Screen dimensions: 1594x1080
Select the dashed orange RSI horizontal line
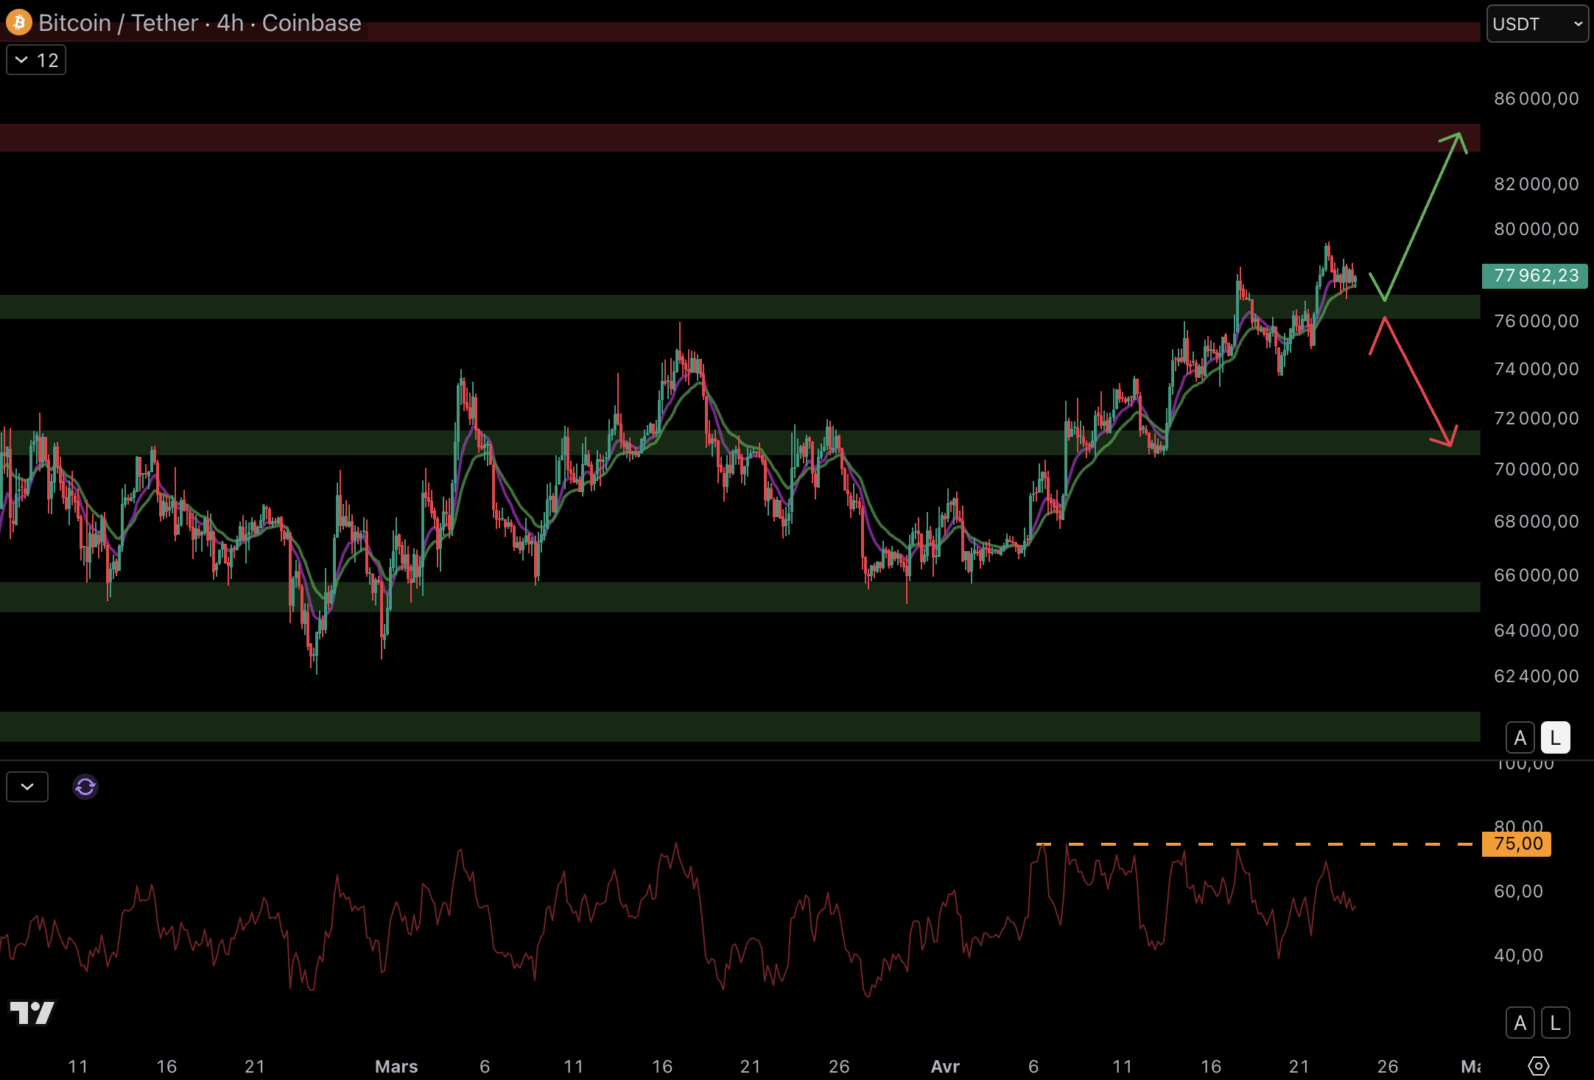click(x=1250, y=844)
